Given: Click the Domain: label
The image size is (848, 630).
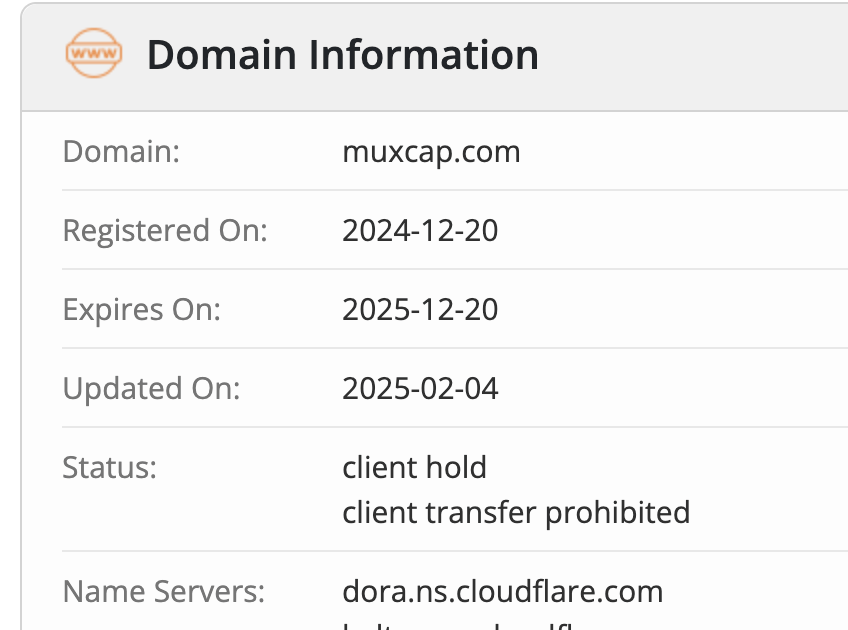Looking at the screenshot, I should [x=121, y=151].
